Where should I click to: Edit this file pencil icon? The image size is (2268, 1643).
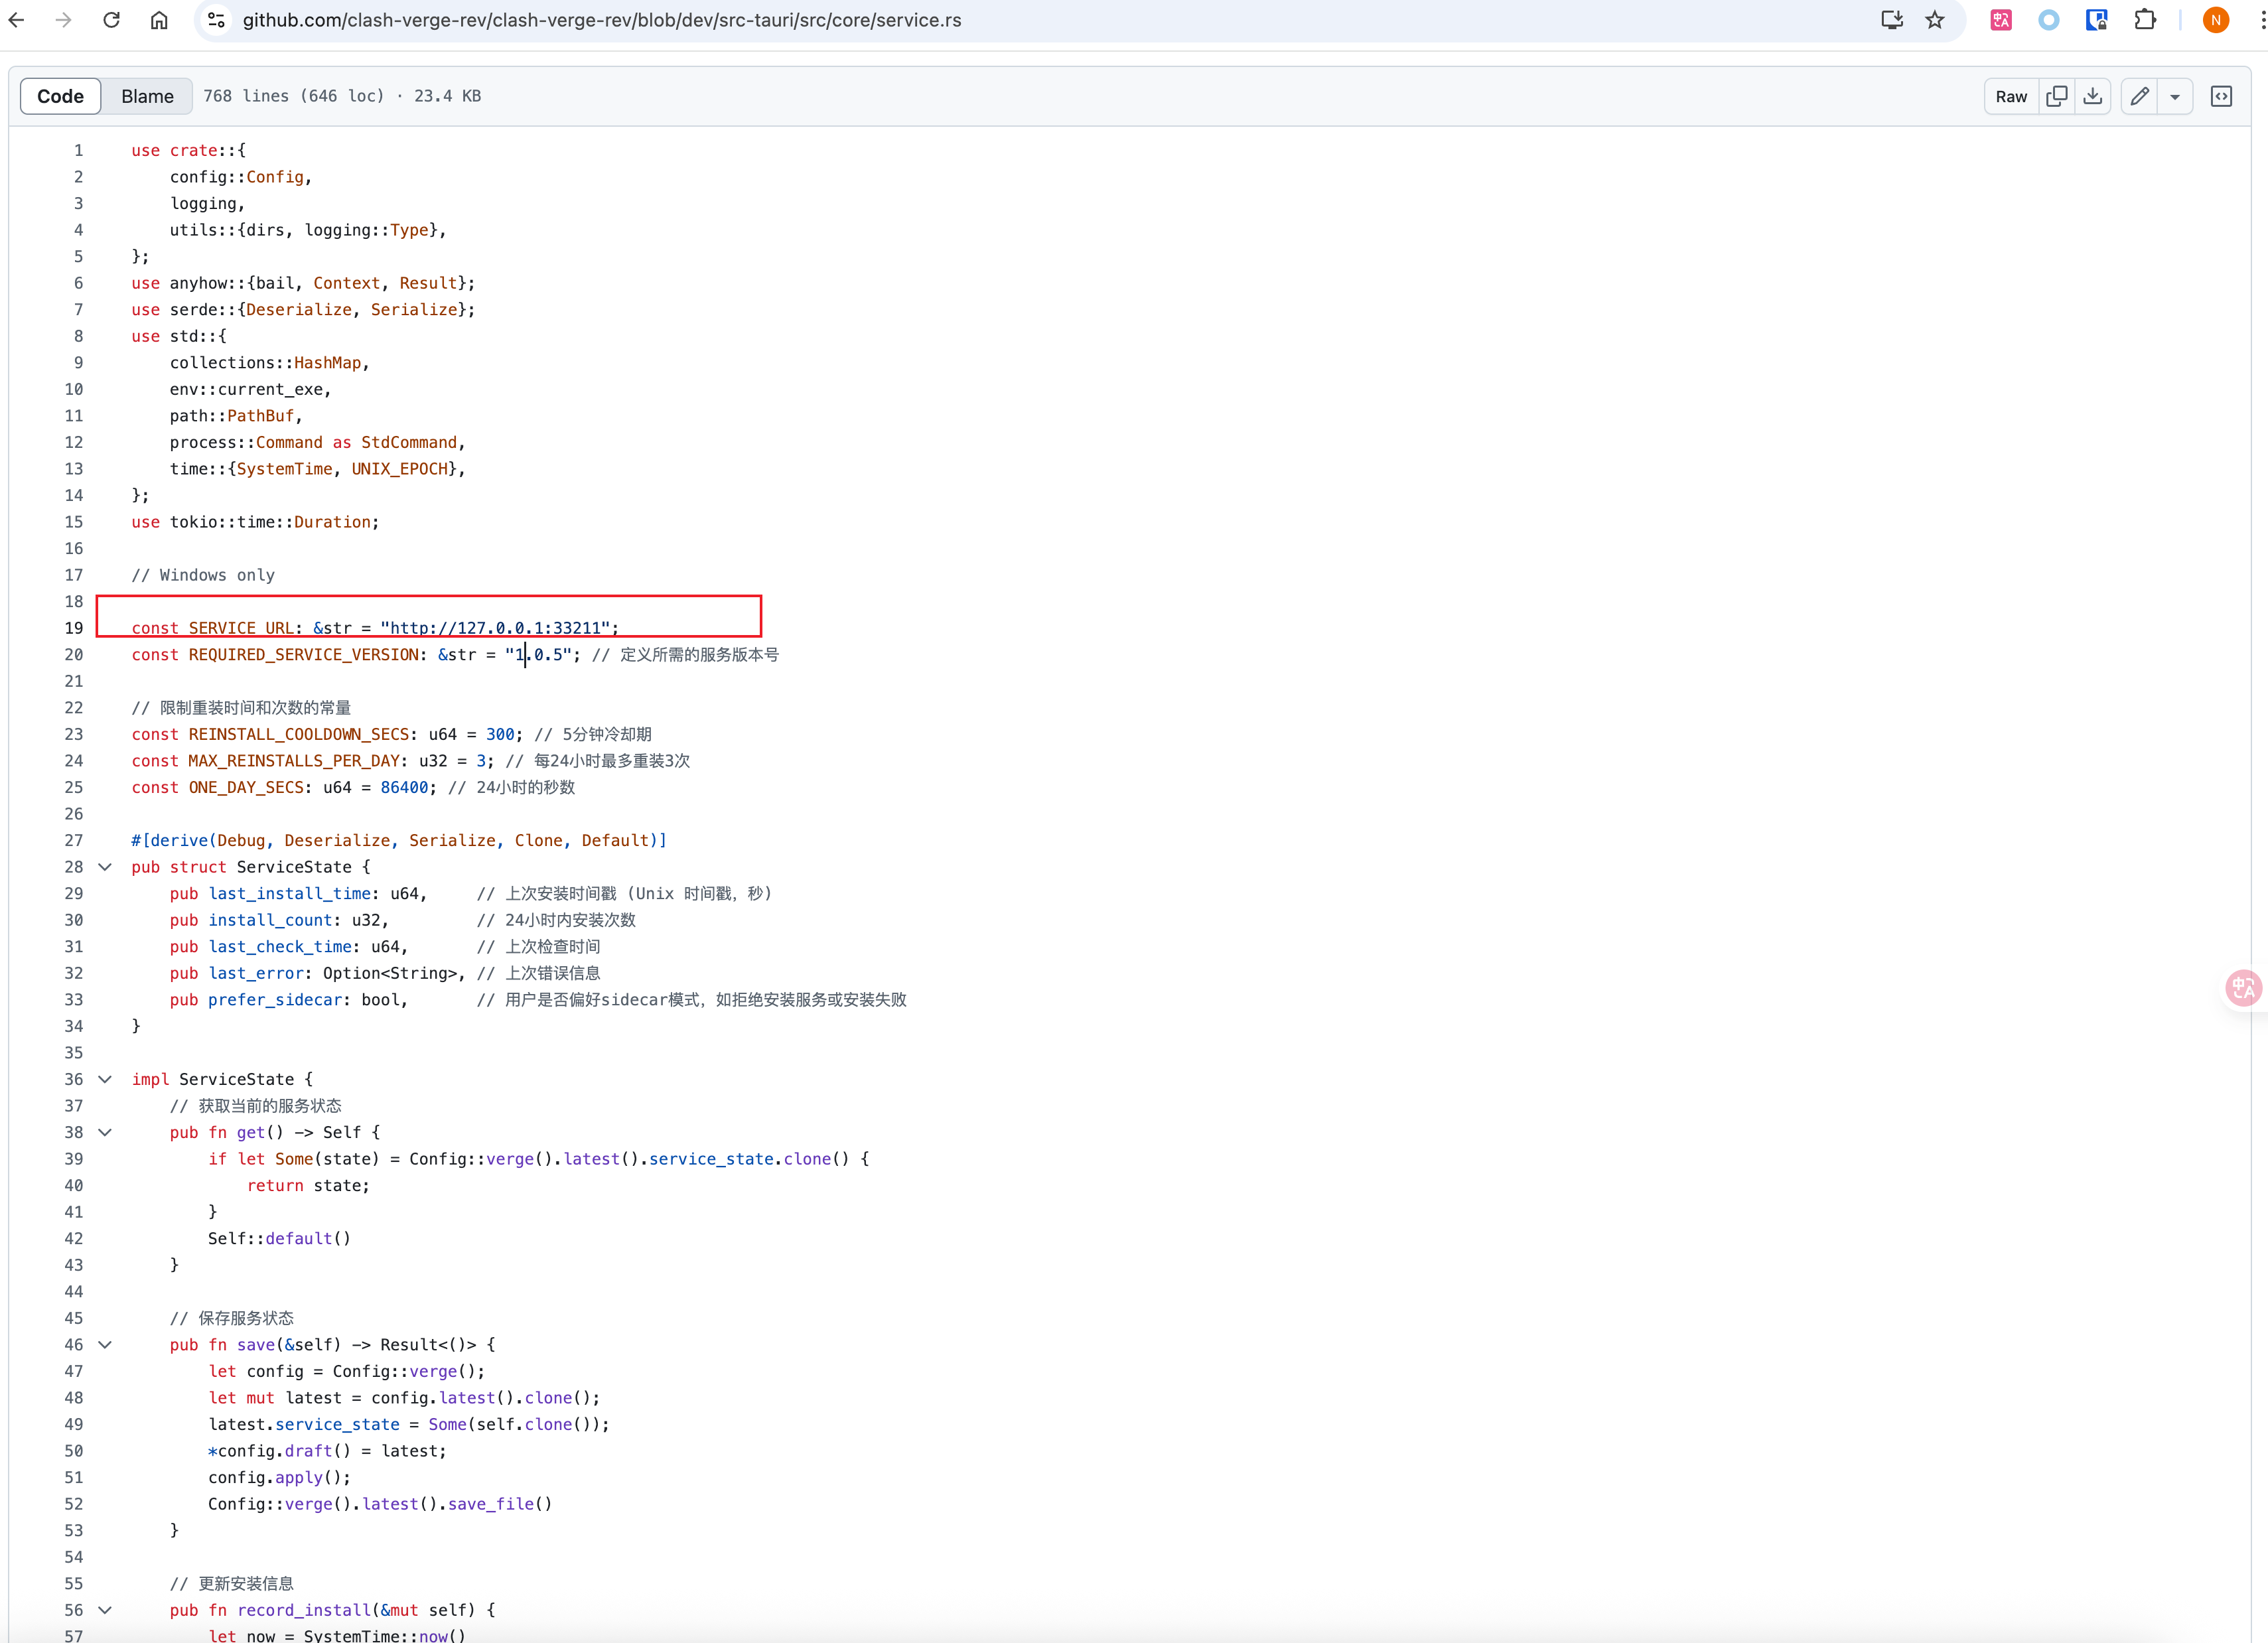pyautogui.click(x=2139, y=96)
